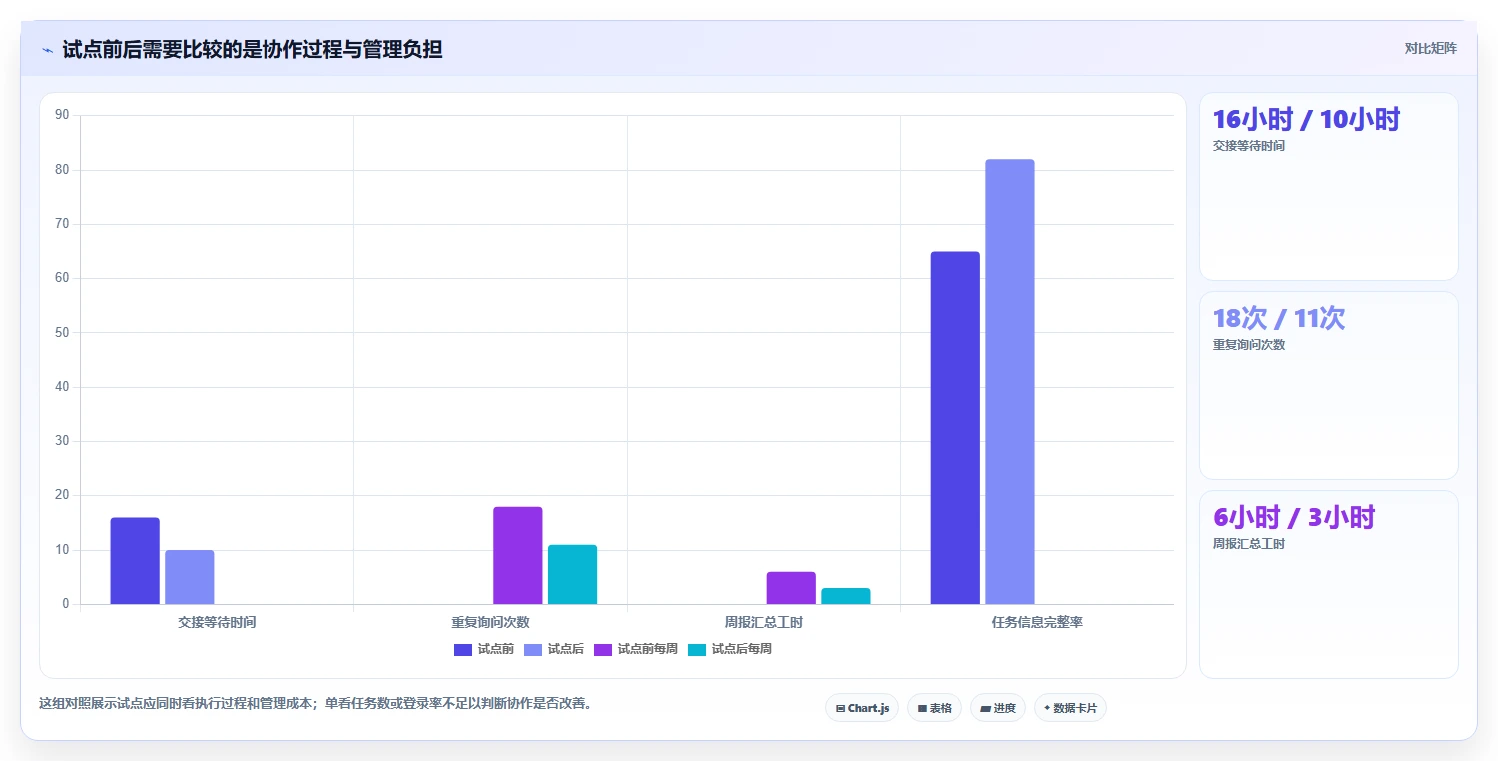The width and height of the screenshot is (1498, 761).
Task: Click the 周报汇总工时 card caption
Action: coord(1248,544)
